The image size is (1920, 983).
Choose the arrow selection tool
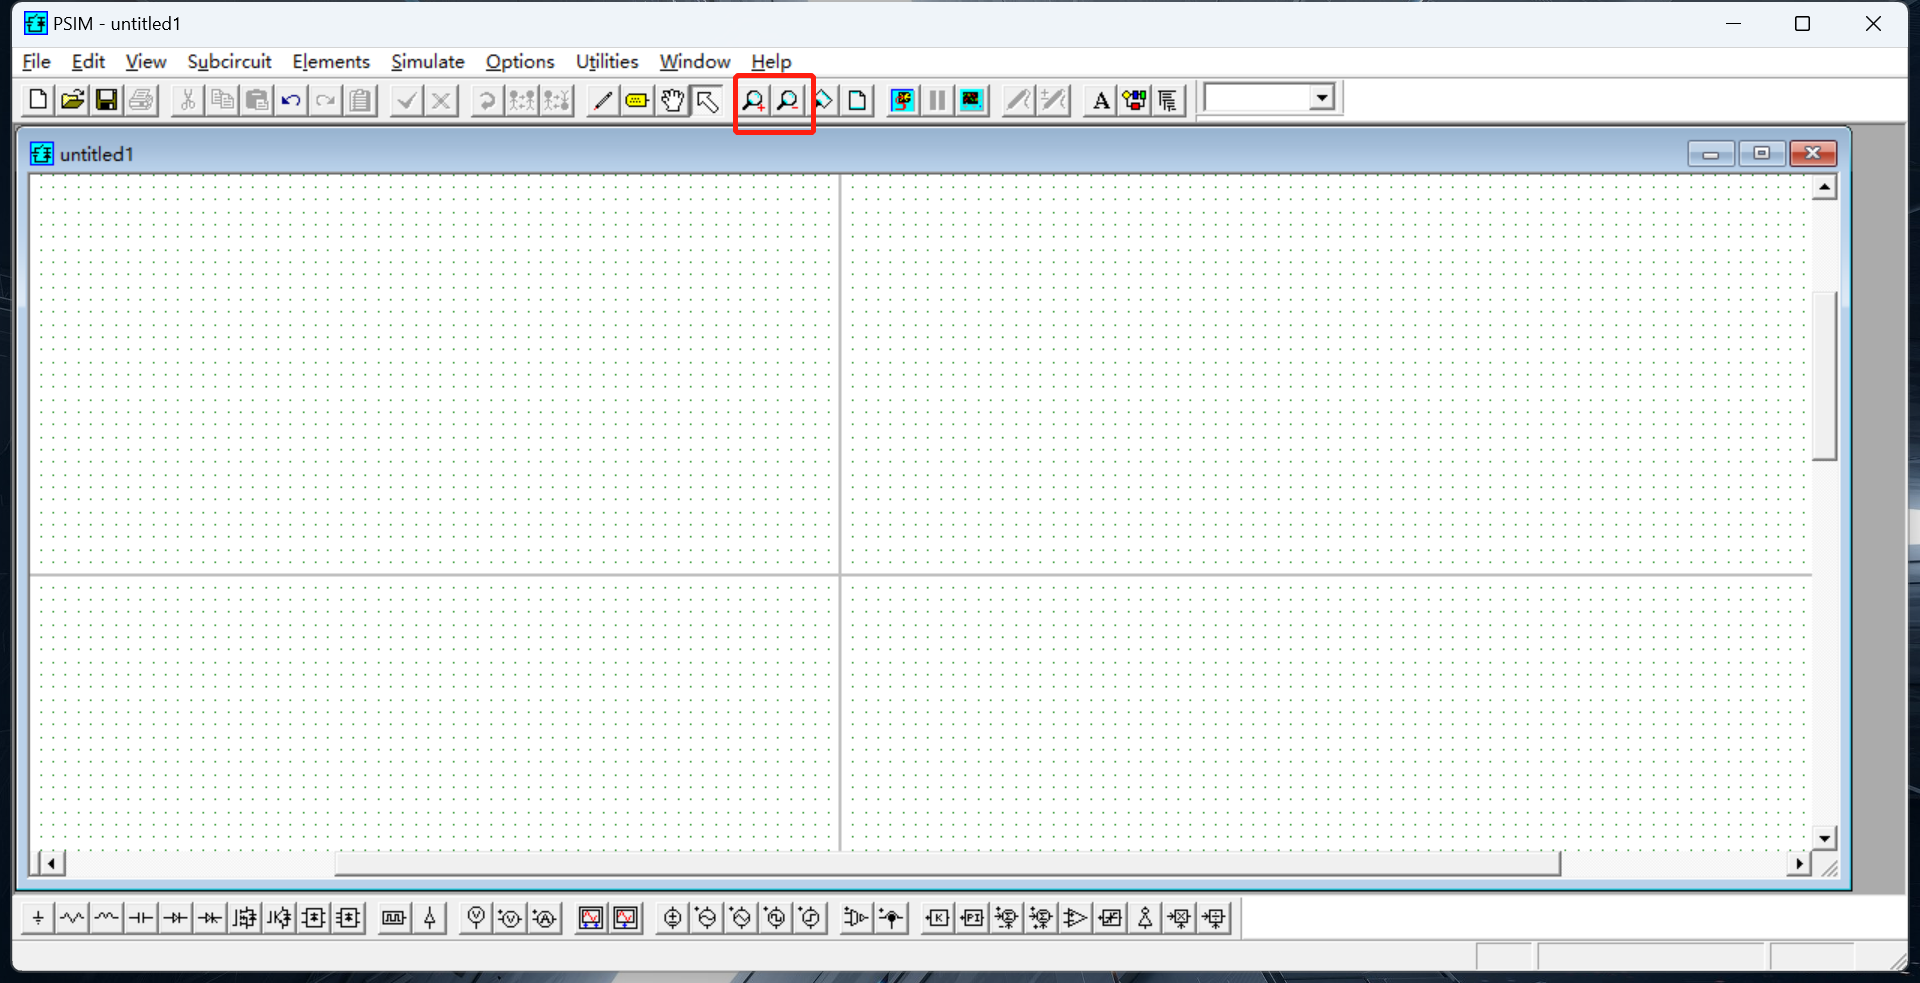click(x=706, y=100)
